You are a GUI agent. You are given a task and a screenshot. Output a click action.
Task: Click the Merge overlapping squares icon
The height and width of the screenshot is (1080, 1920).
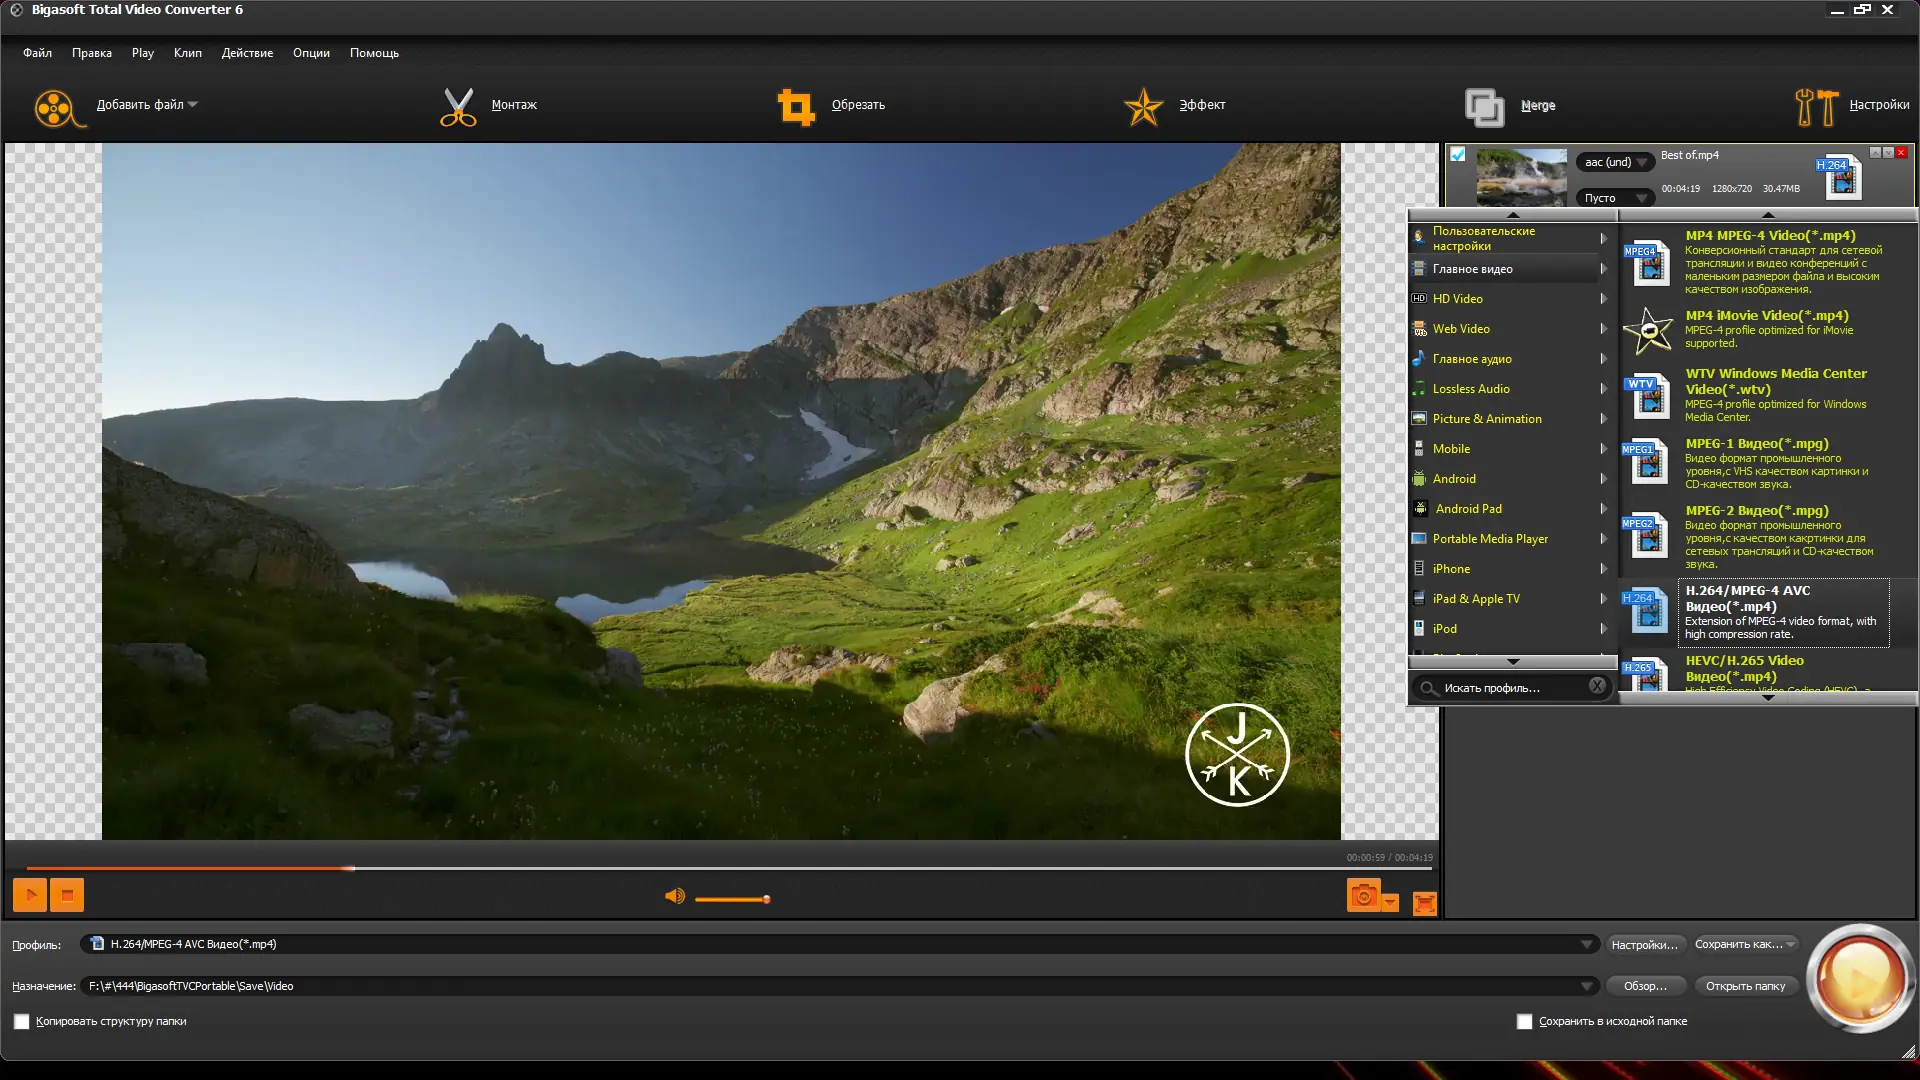click(1484, 107)
